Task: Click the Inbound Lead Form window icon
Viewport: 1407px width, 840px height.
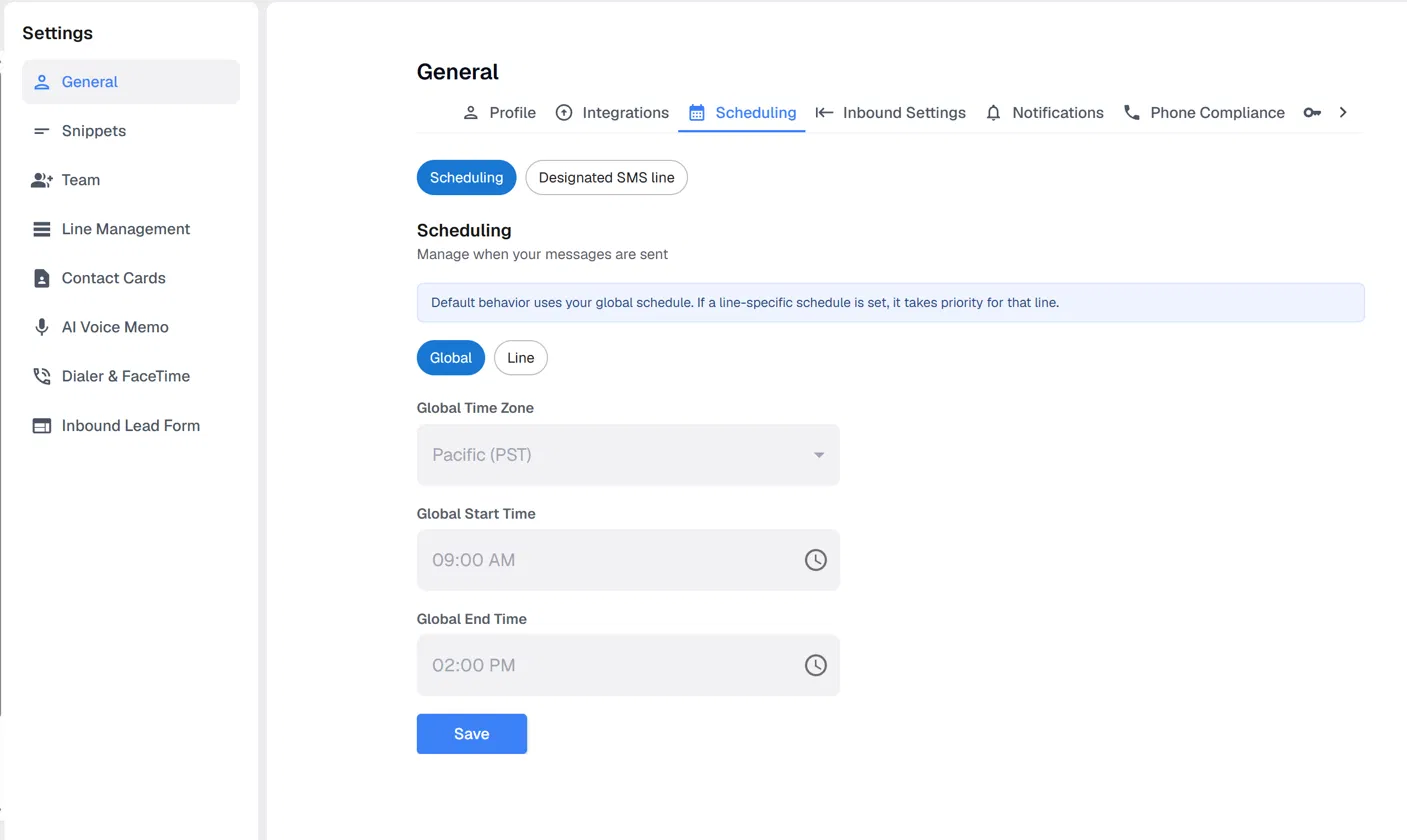Action: click(42, 426)
